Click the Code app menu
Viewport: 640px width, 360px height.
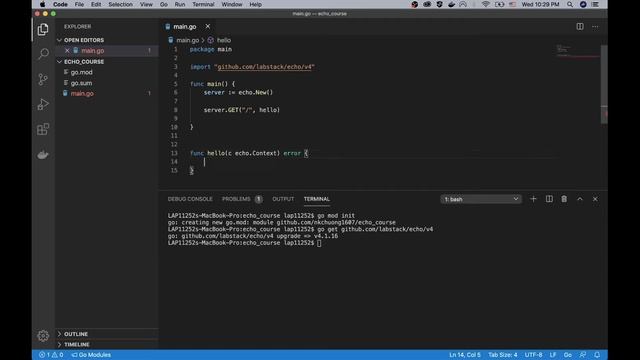[60, 4]
